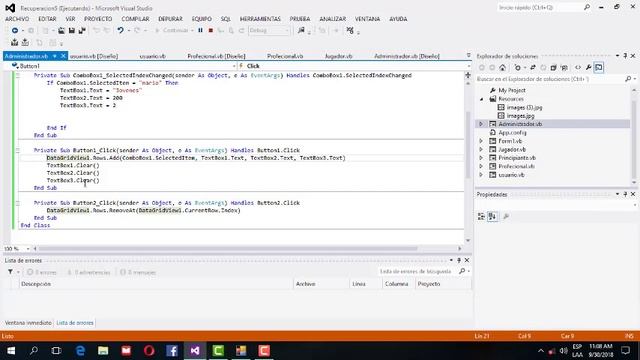Click the Categorized view icon in Propiedades
Image resolution: width=640 pixels, height=360 pixels.
click(x=482, y=216)
